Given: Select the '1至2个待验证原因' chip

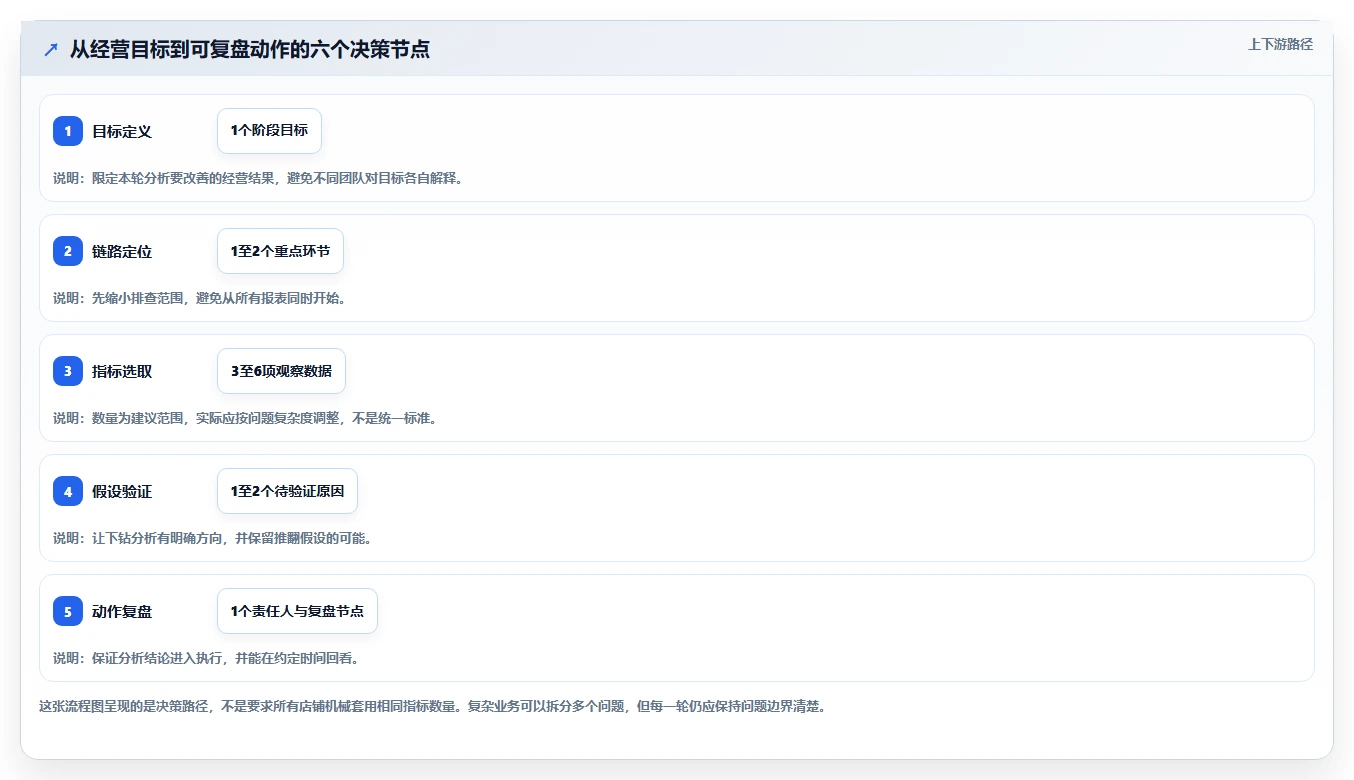Looking at the screenshot, I should [287, 491].
